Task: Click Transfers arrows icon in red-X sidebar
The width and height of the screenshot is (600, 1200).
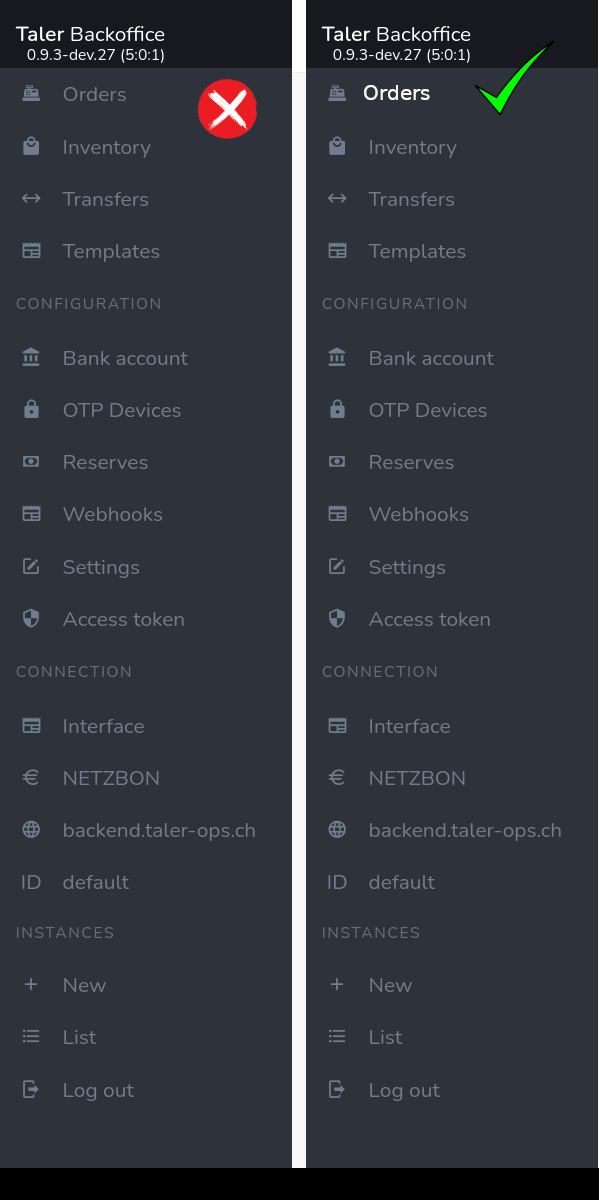Action: (x=31, y=199)
